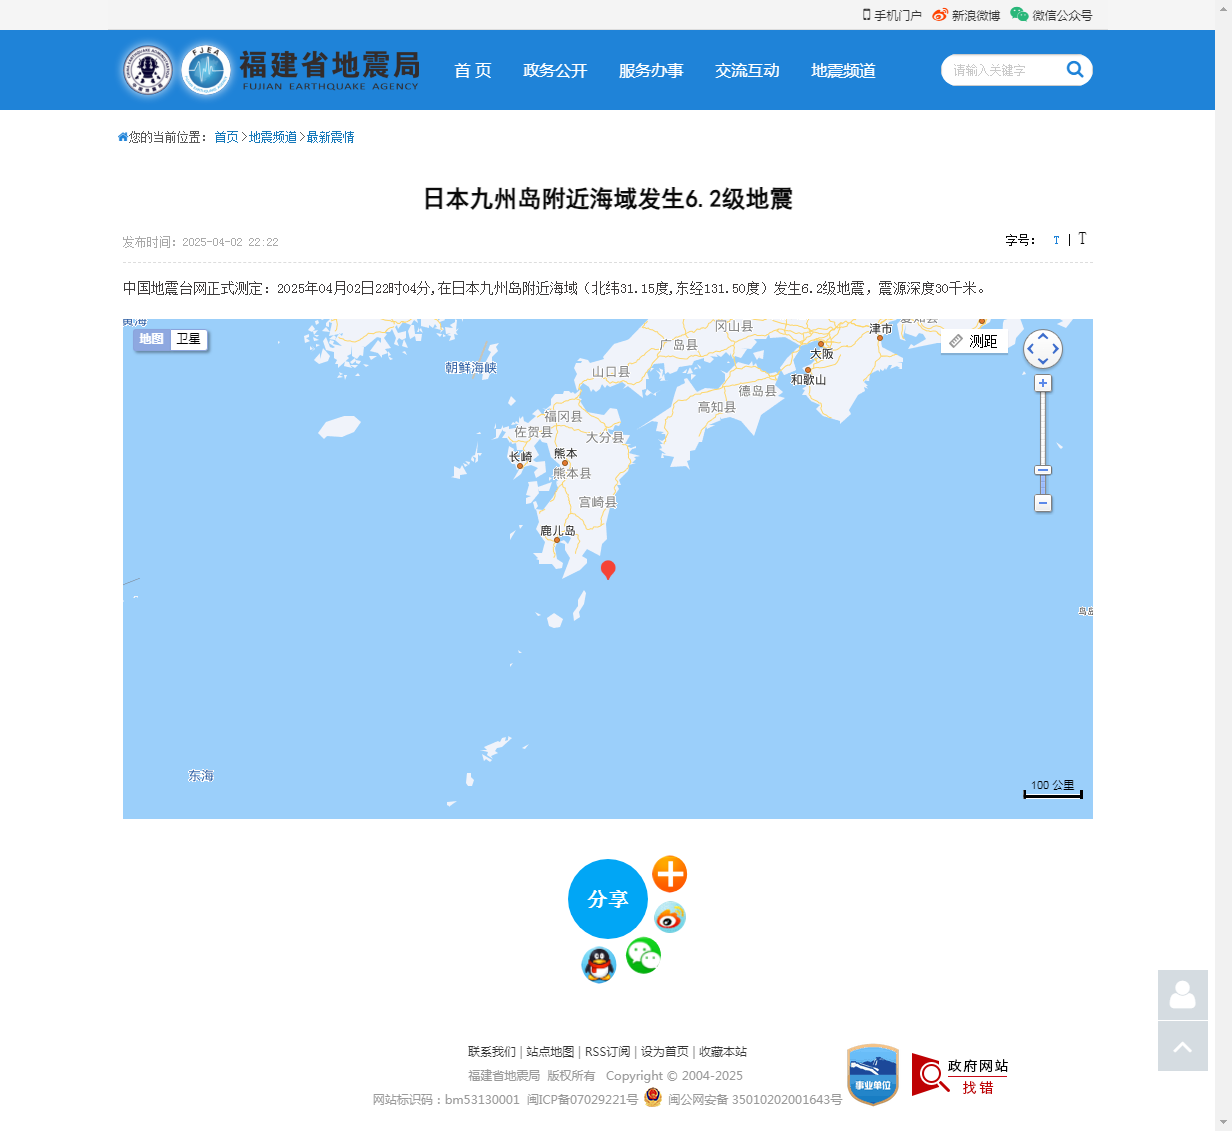Screen dimensions: 1232x1131
Task: Zoom in with the plus button
Action: click(x=1043, y=383)
